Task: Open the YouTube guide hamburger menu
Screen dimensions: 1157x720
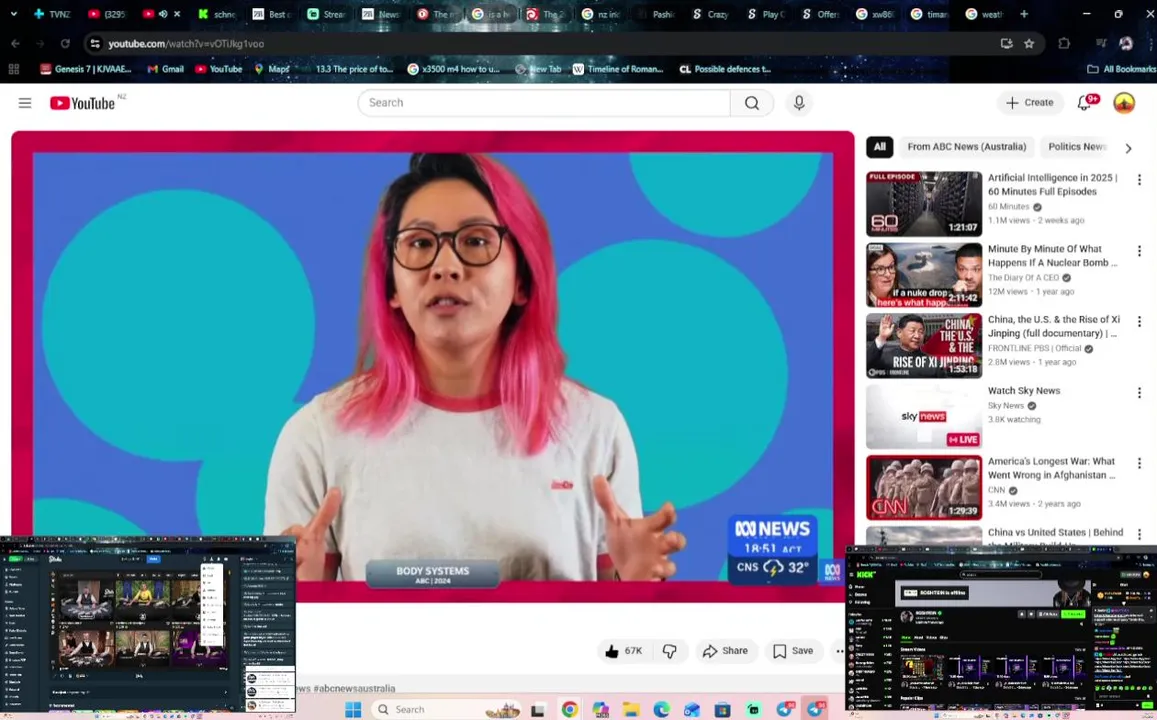Action: (25, 103)
